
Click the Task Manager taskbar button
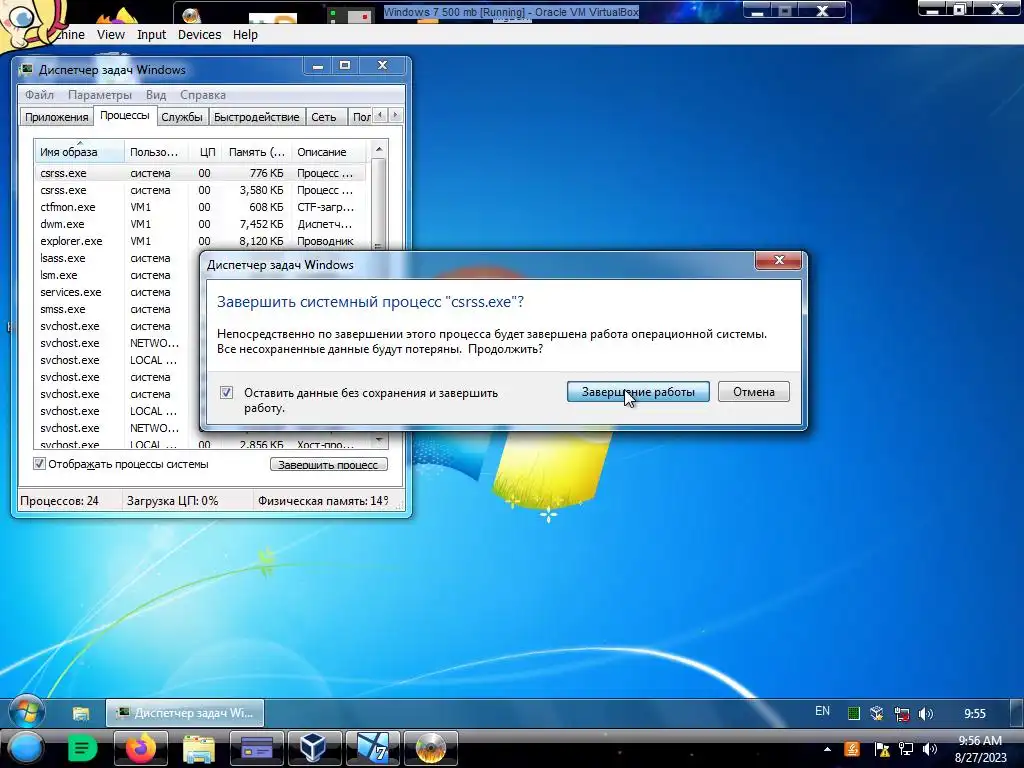pos(185,713)
